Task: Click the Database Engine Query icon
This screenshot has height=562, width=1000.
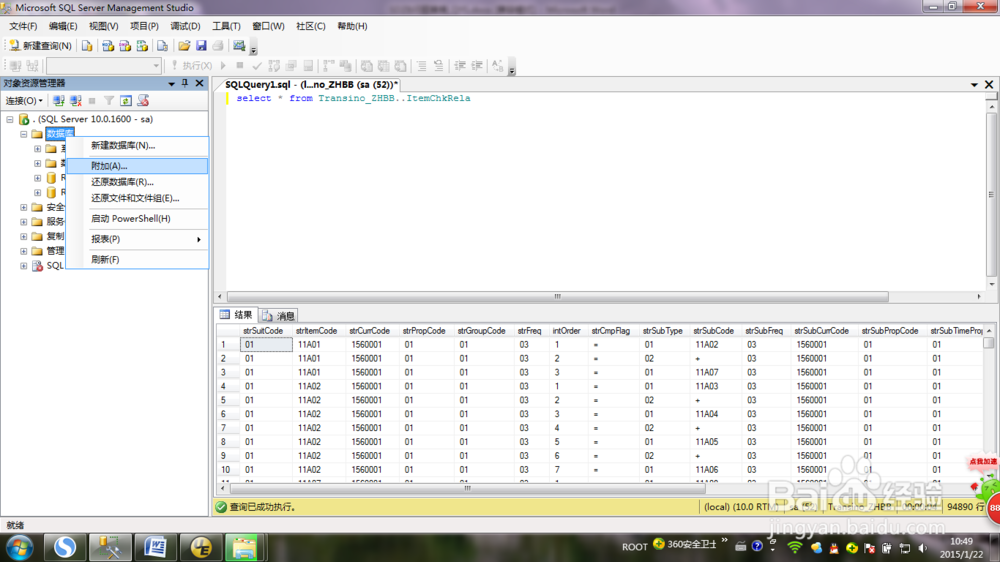Action: point(87,45)
